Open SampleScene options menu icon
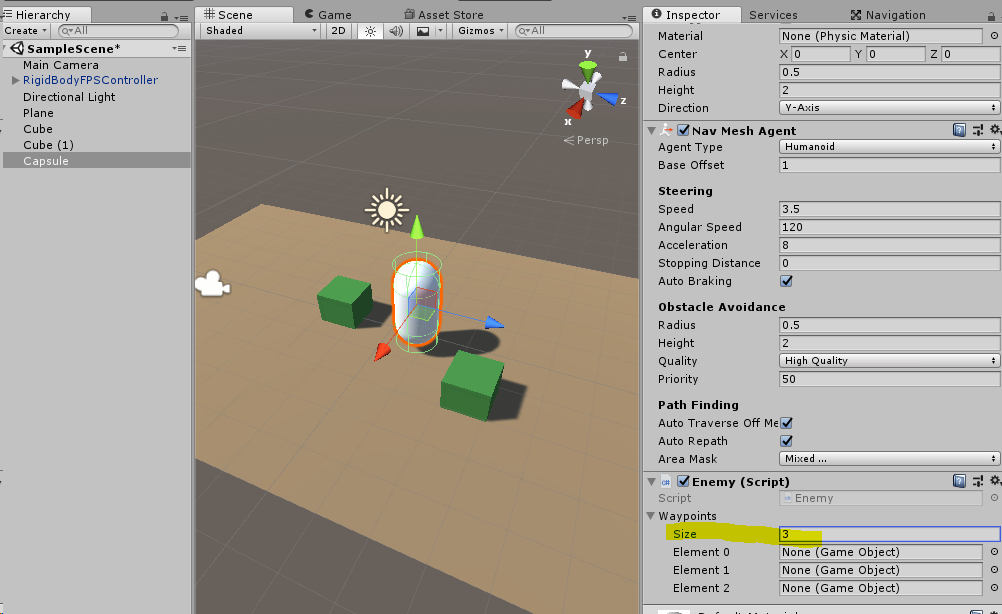The width and height of the screenshot is (1002, 614). 179,49
